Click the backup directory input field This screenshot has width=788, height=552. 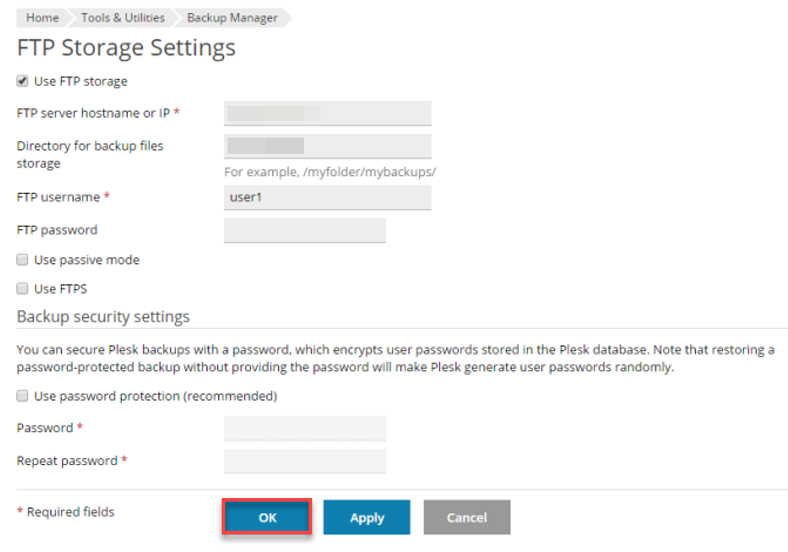click(328, 146)
